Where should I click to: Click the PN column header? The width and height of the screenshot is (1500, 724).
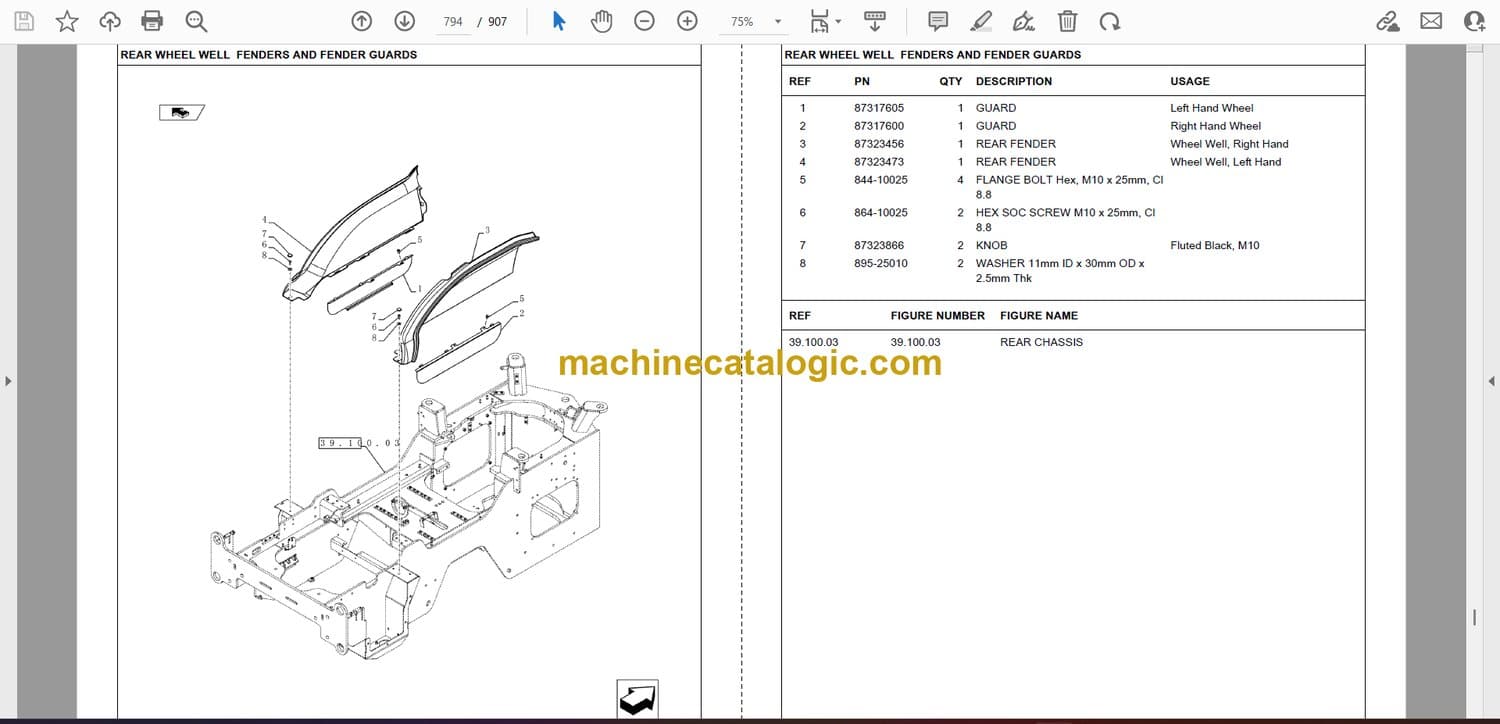coord(862,81)
